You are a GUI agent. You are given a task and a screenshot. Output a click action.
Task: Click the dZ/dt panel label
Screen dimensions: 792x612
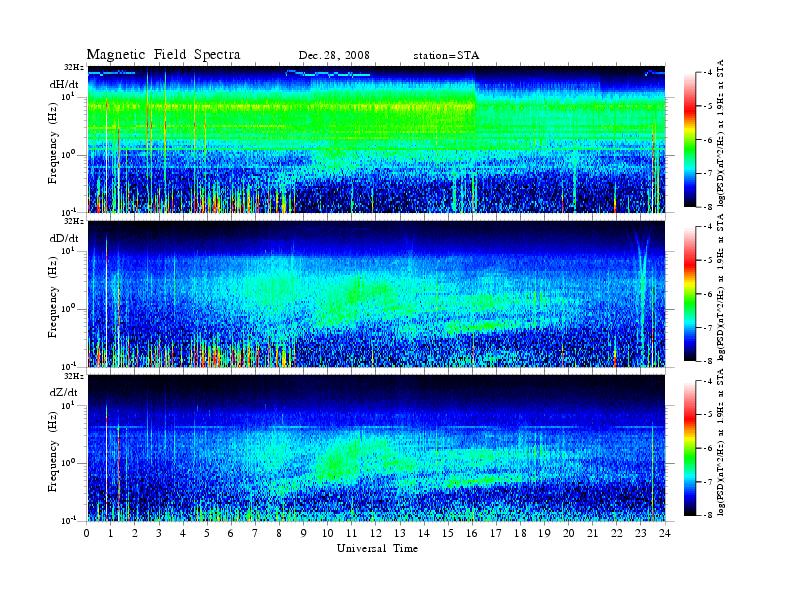click(x=64, y=392)
